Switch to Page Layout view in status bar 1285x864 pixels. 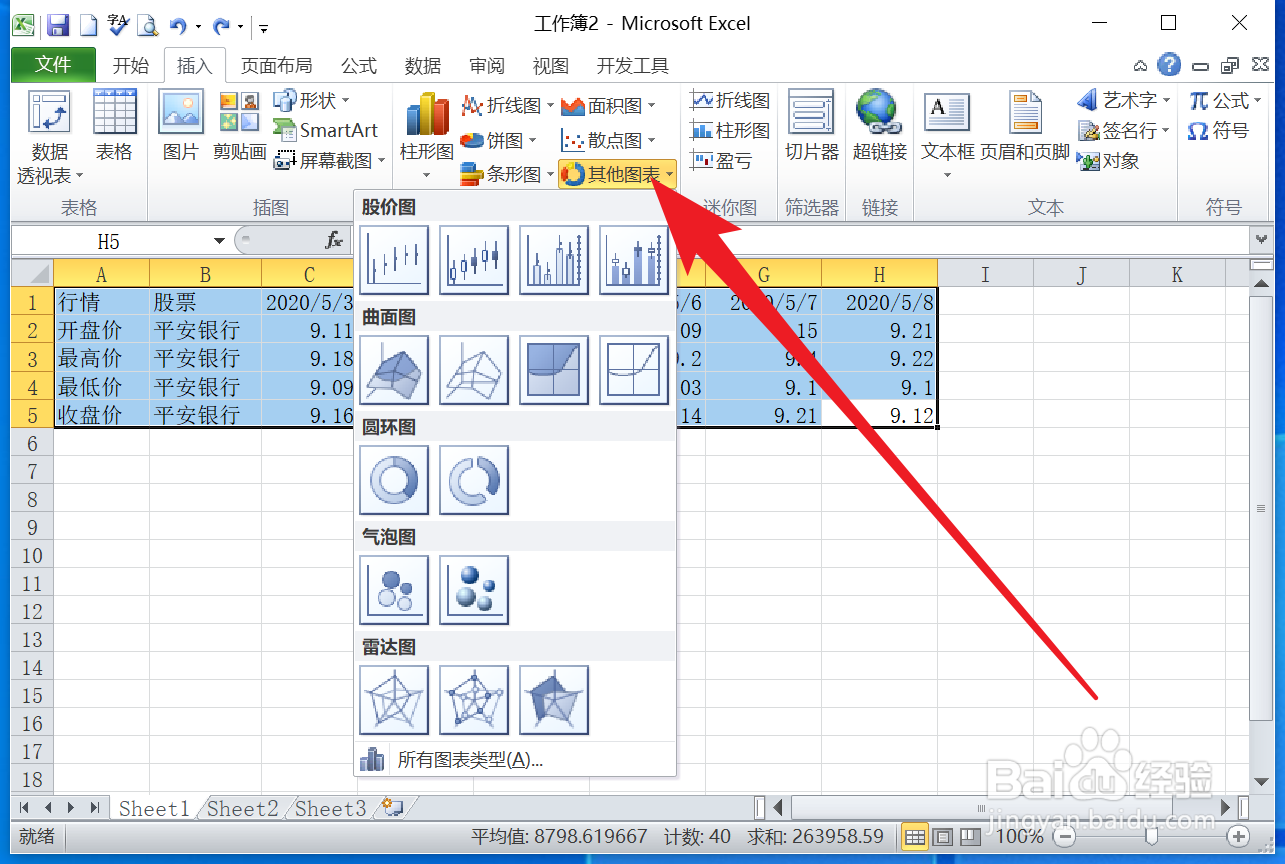pos(942,836)
